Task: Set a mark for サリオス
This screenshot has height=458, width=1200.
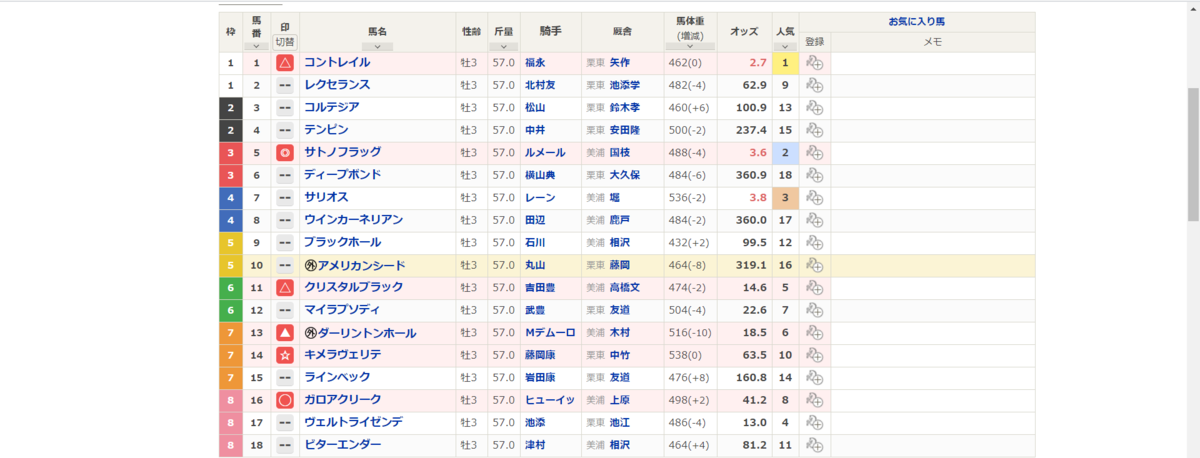Action: pyautogui.click(x=285, y=198)
